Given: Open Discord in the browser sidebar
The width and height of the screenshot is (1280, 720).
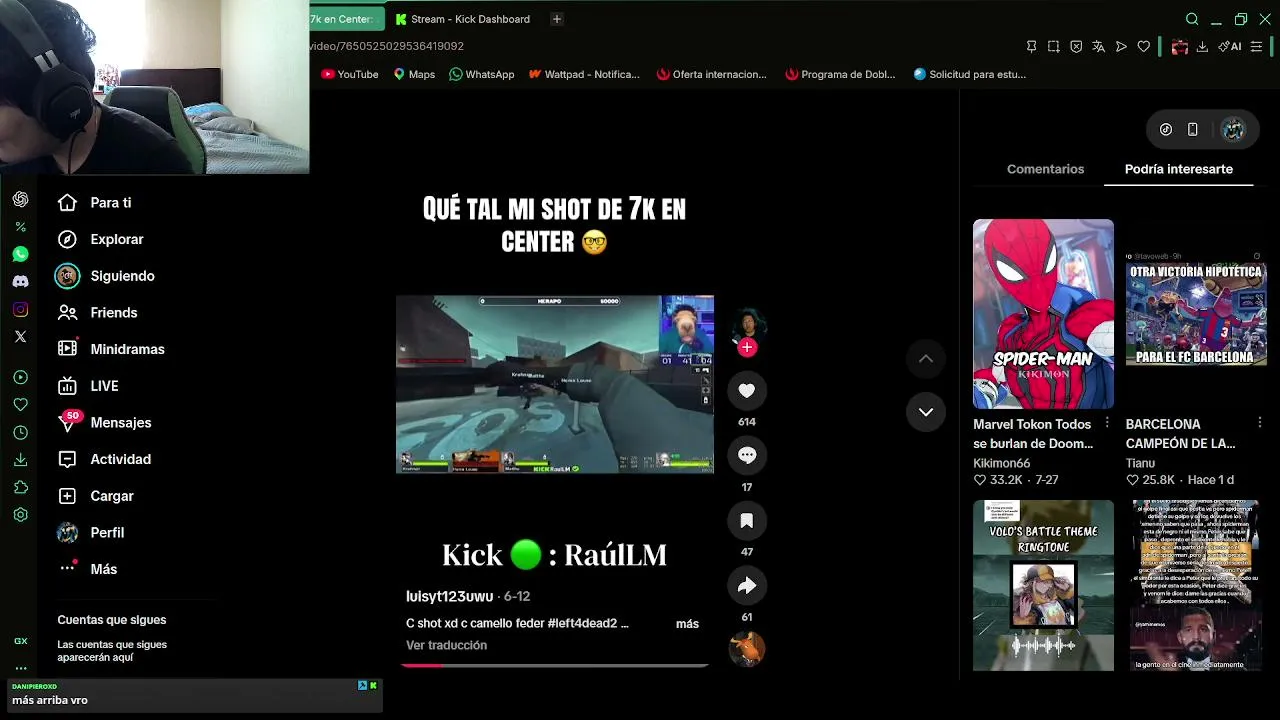Looking at the screenshot, I should point(20,282).
